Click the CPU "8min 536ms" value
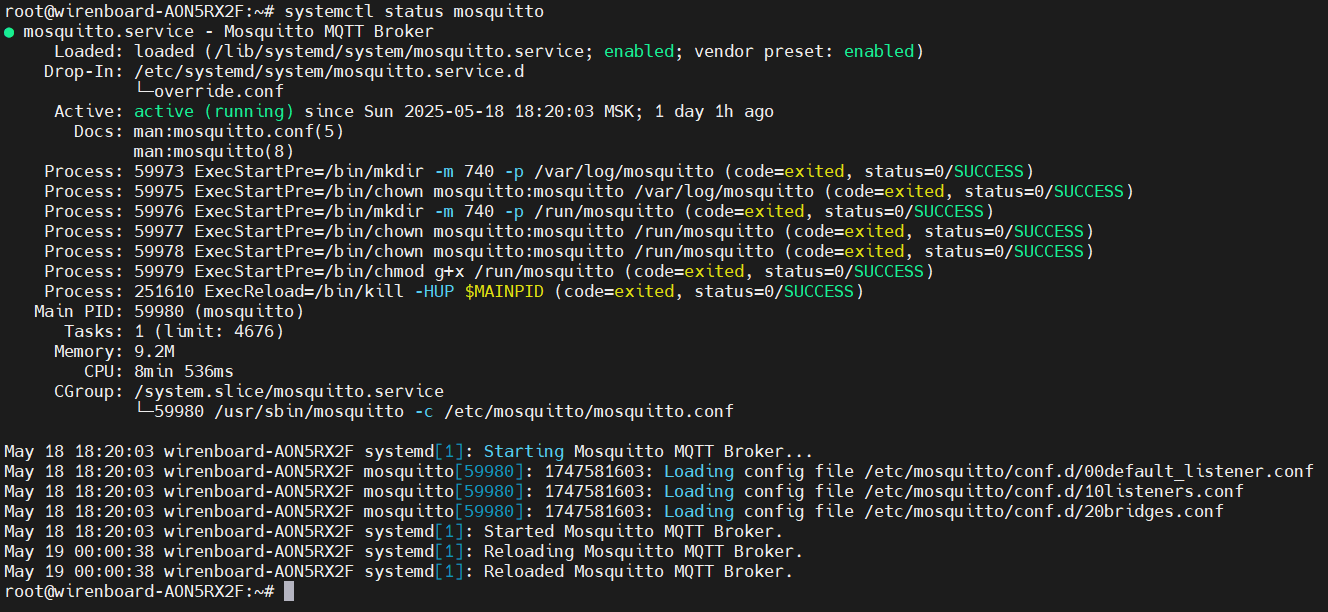 (184, 371)
